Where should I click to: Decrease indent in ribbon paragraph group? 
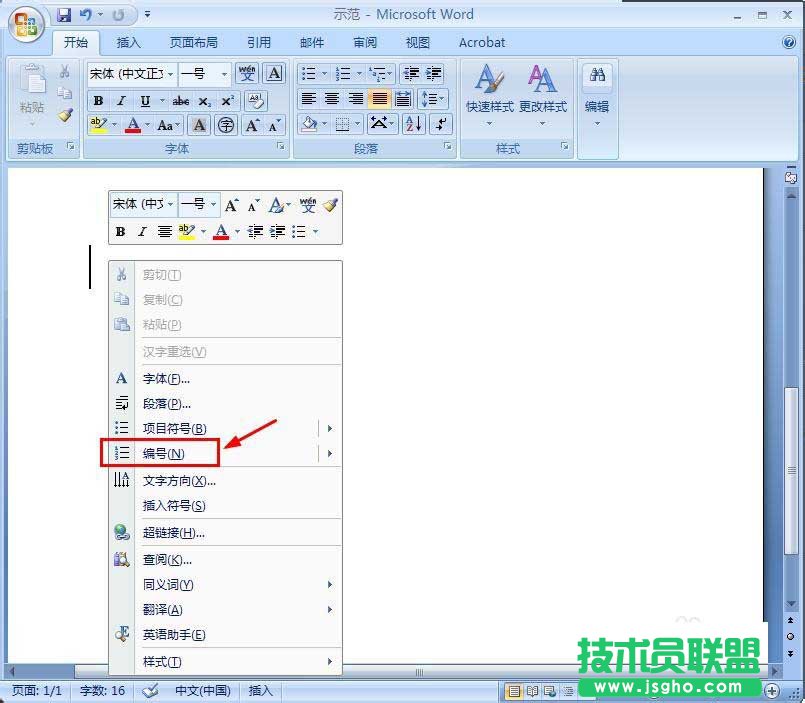(411, 73)
